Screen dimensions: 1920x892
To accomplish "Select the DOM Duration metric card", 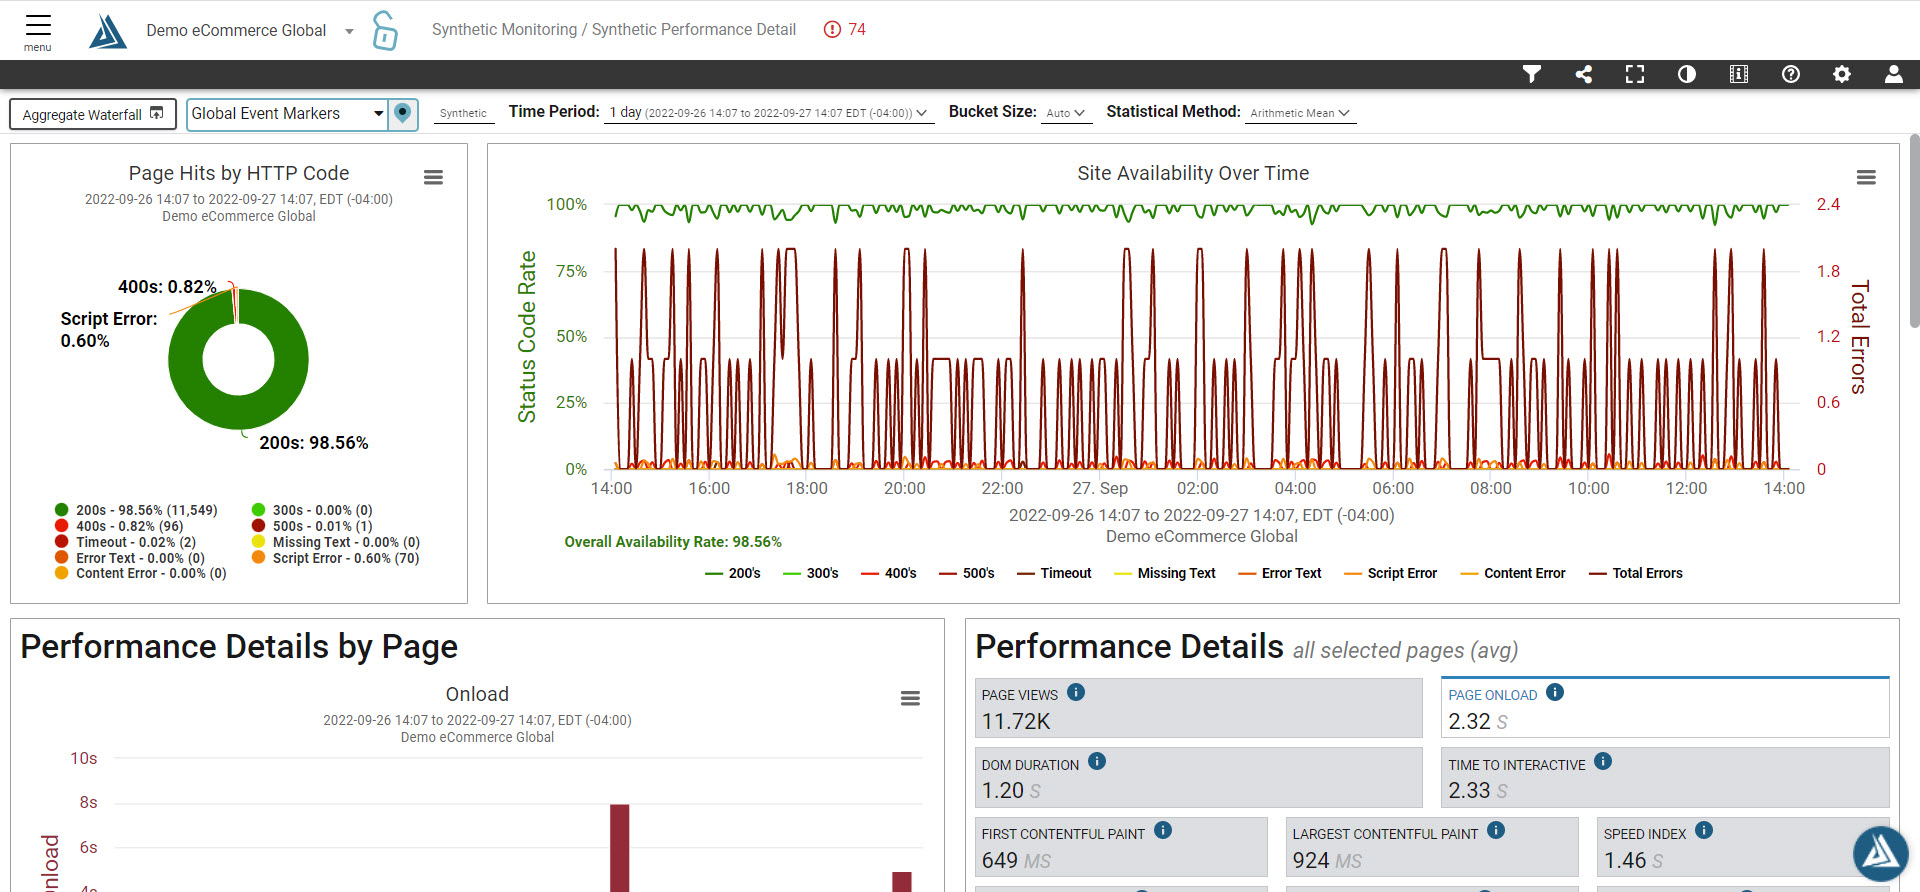I will click(1198, 777).
